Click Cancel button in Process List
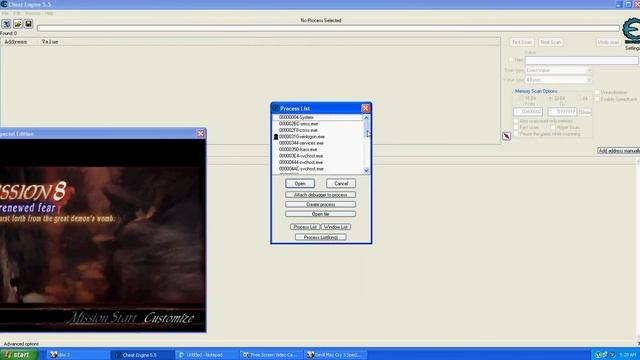 click(341, 184)
